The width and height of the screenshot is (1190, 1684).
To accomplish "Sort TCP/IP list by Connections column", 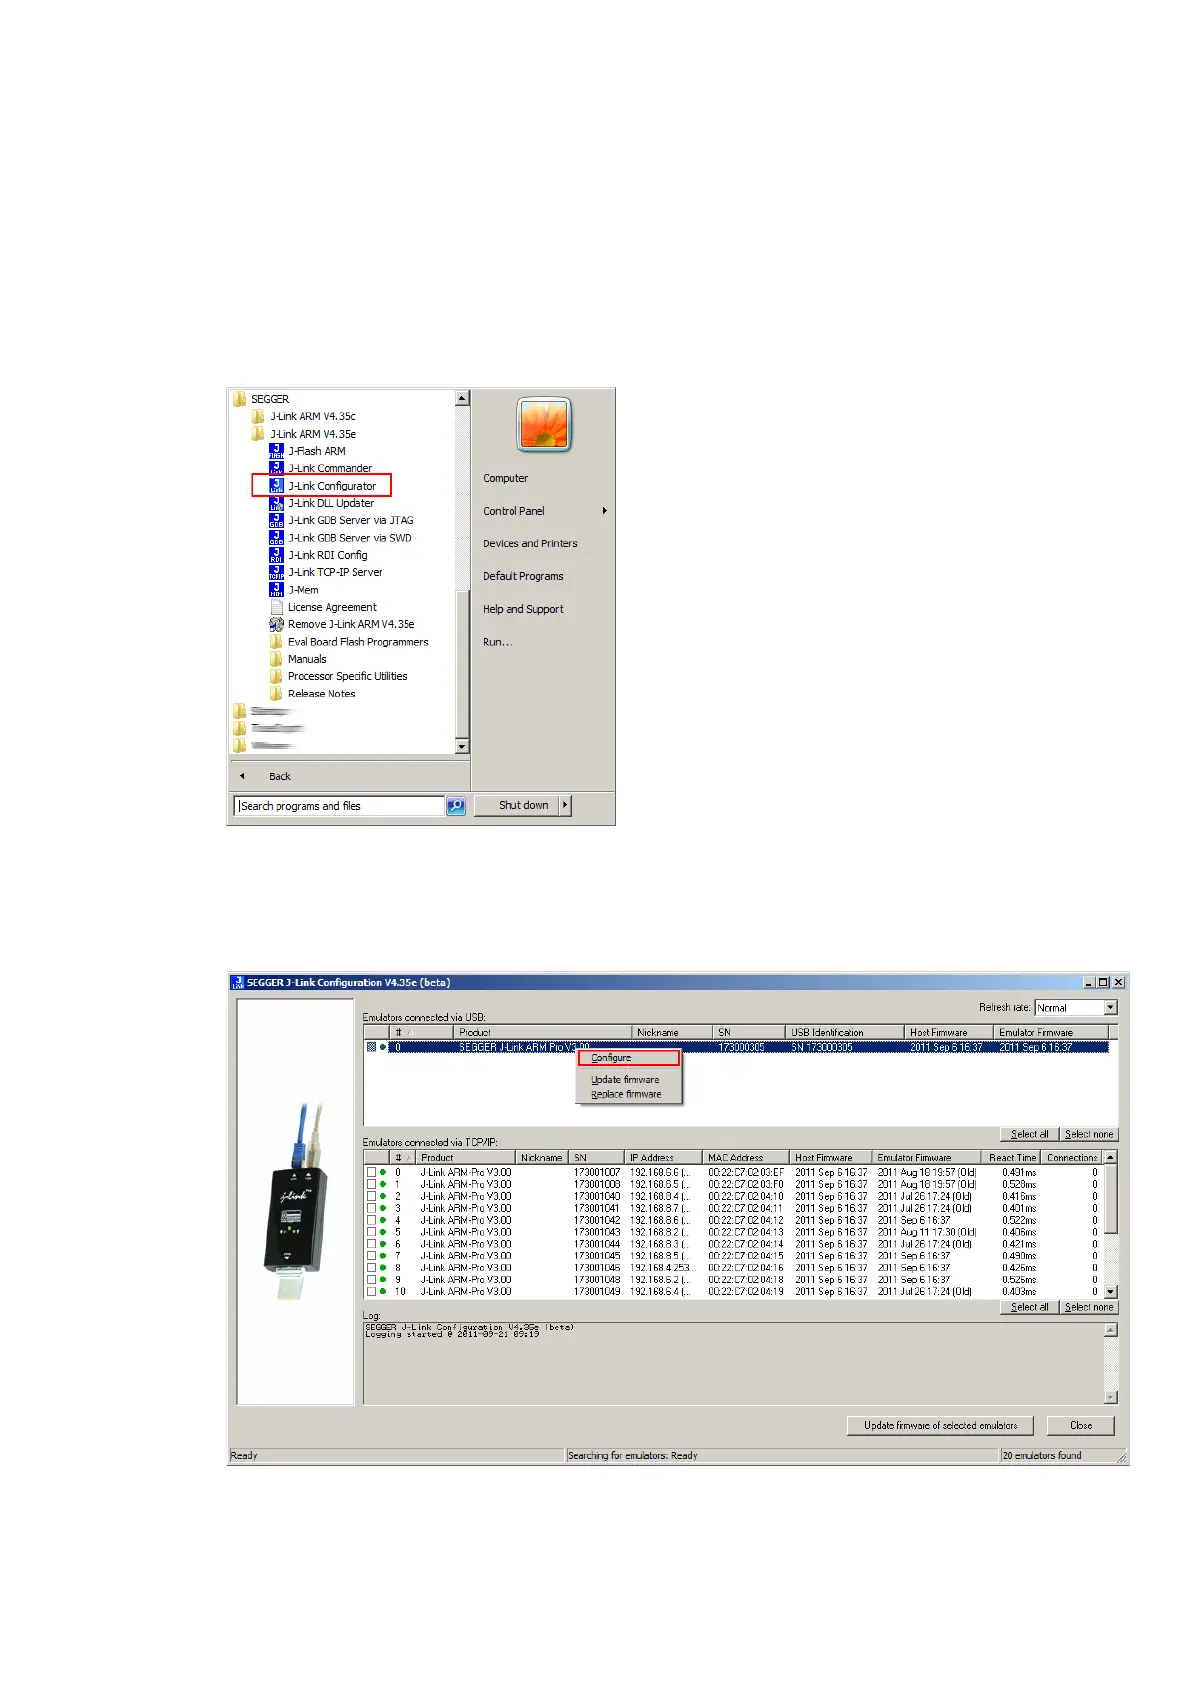I will click(1072, 1157).
